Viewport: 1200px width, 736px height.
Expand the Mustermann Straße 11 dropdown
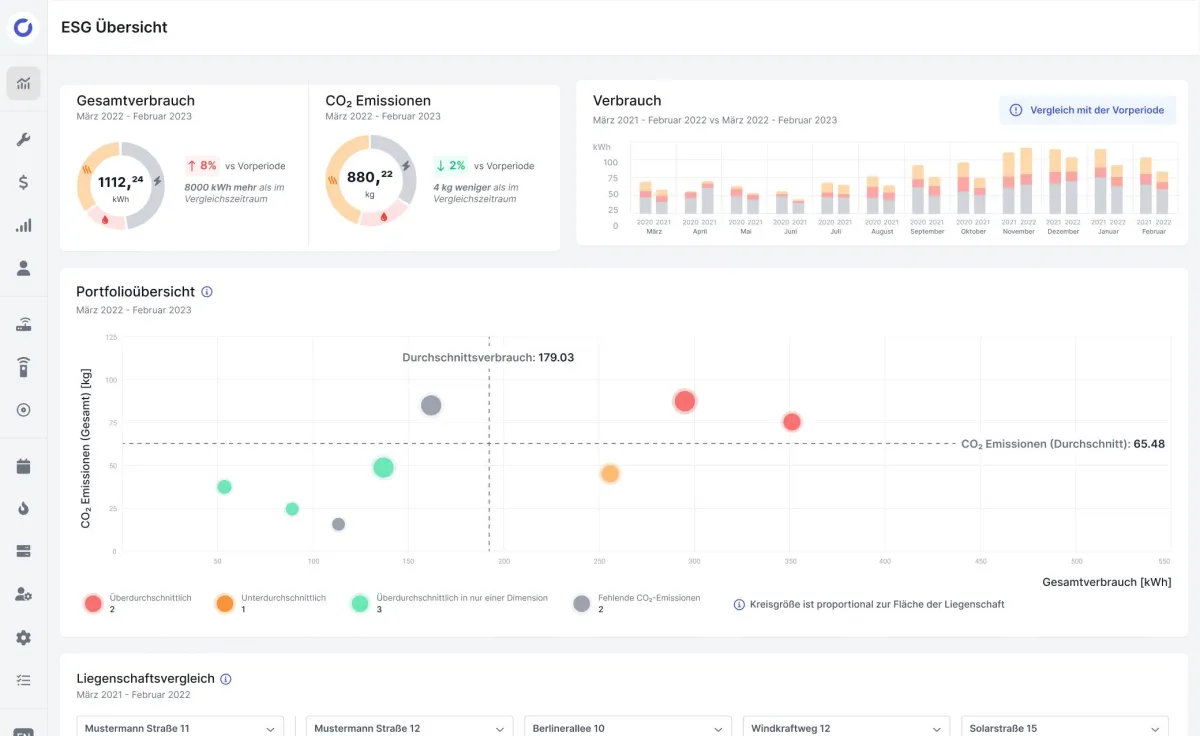pos(180,728)
